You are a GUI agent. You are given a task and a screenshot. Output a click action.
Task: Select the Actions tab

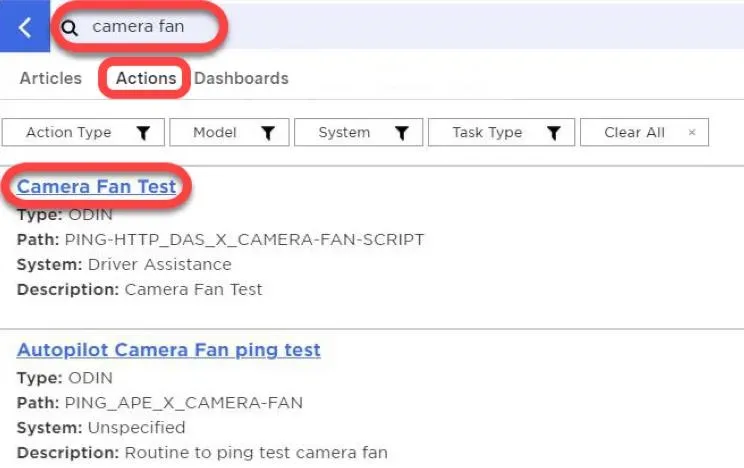pos(146,78)
